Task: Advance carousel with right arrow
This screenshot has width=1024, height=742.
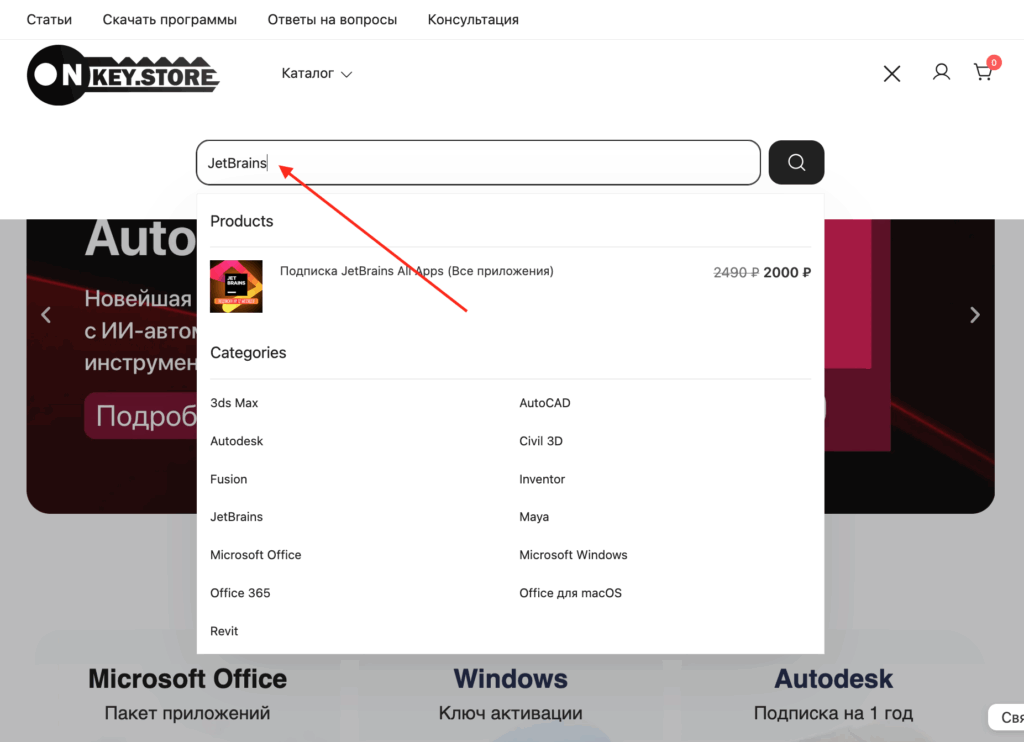Action: pos(975,315)
